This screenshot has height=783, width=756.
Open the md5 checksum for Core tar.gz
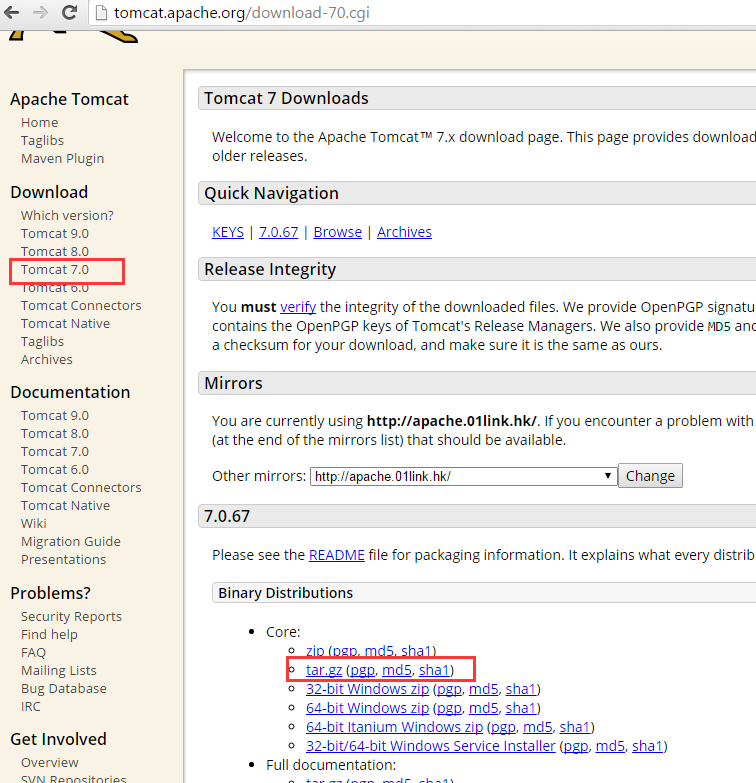(x=397, y=670)
